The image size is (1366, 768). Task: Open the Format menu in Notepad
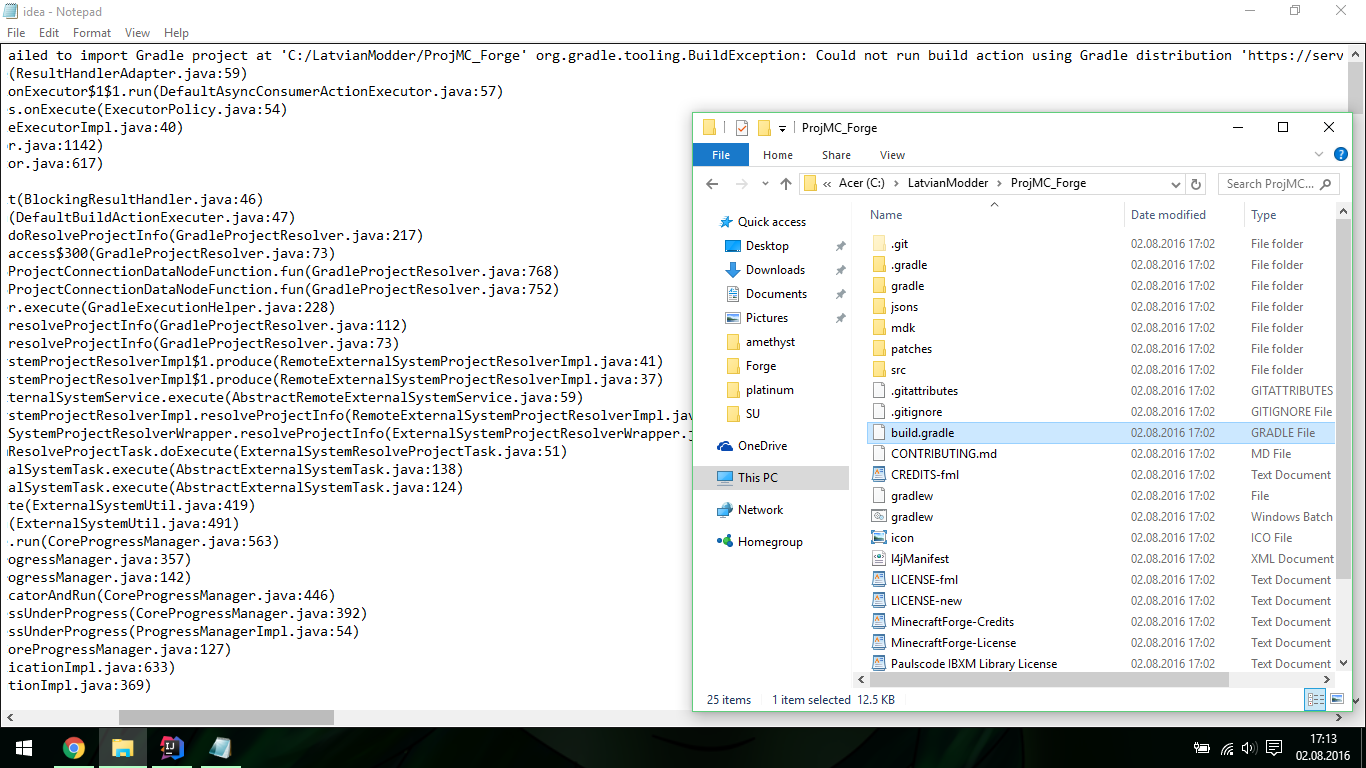(92, 33)
